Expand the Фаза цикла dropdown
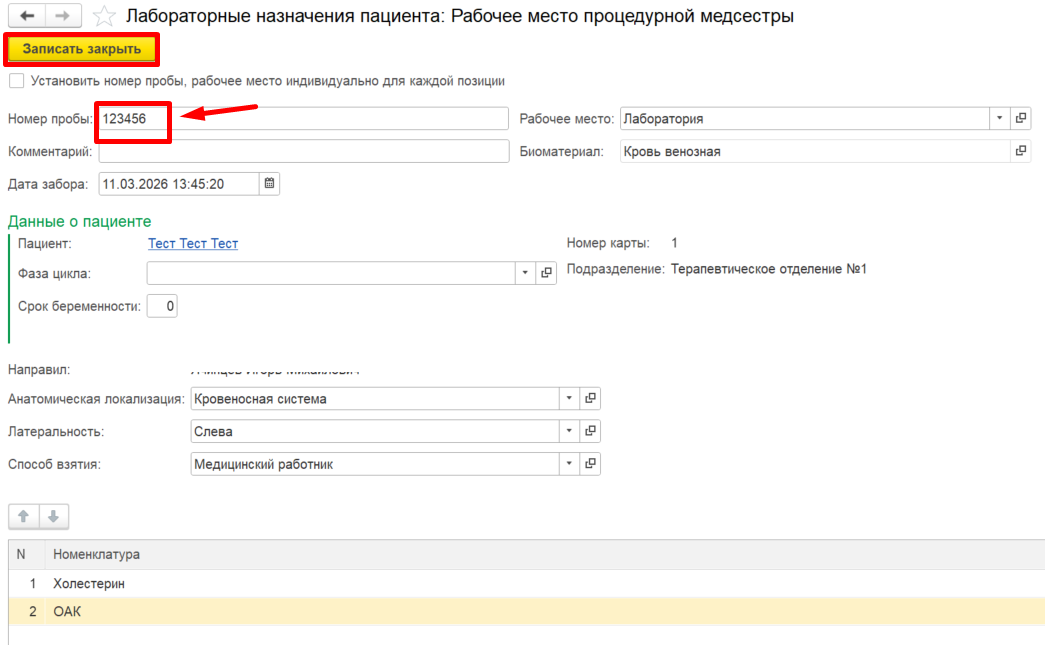1045x647 pixels. (x=526, y=273)
